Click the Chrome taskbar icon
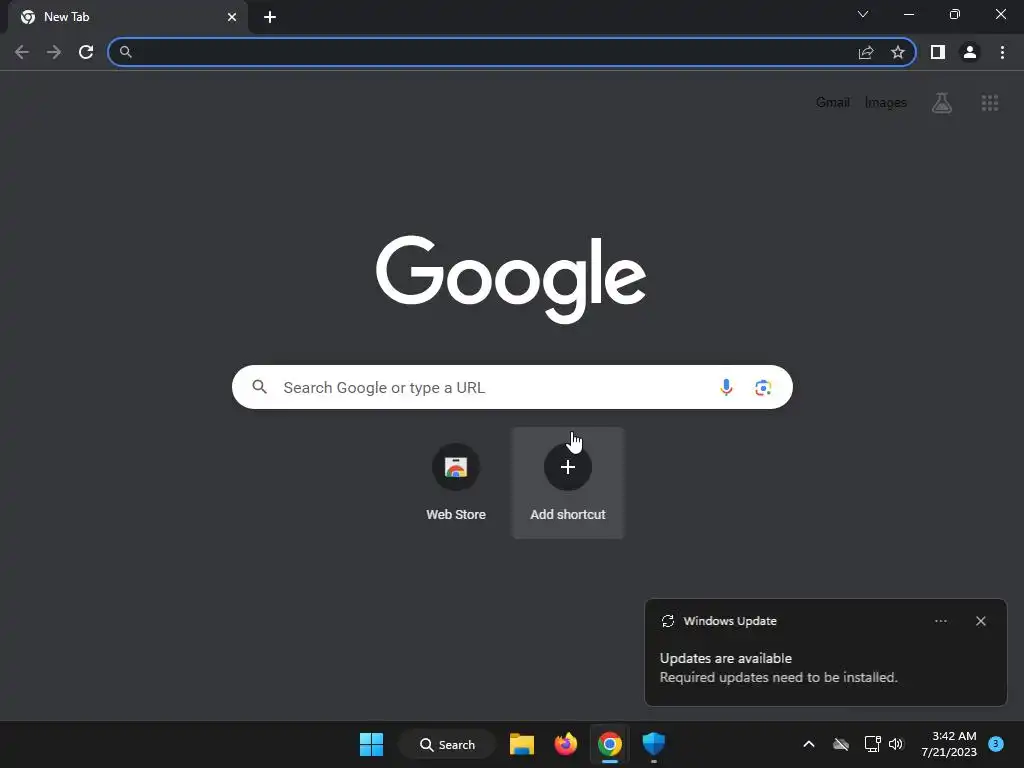Screen dimensions: 1024x768 [609, 744]
